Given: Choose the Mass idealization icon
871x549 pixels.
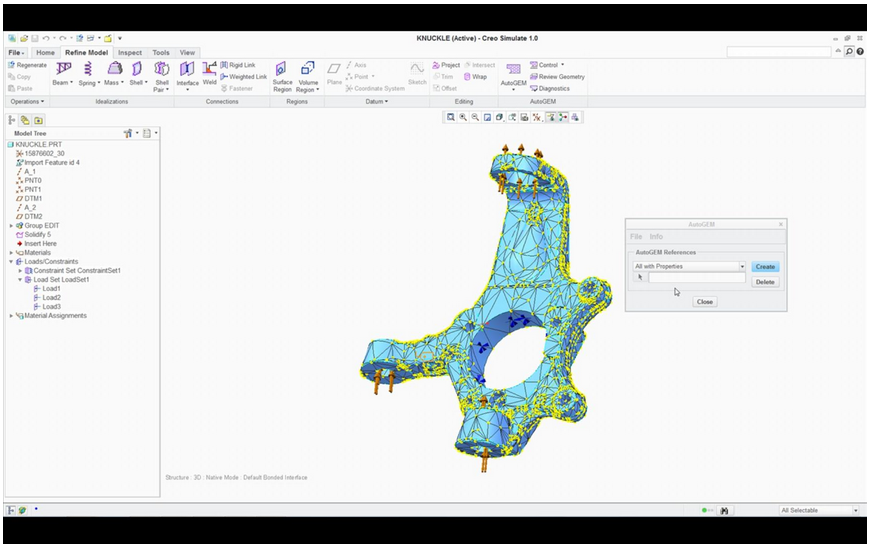Looking at the screenshot, I should 114,69.
